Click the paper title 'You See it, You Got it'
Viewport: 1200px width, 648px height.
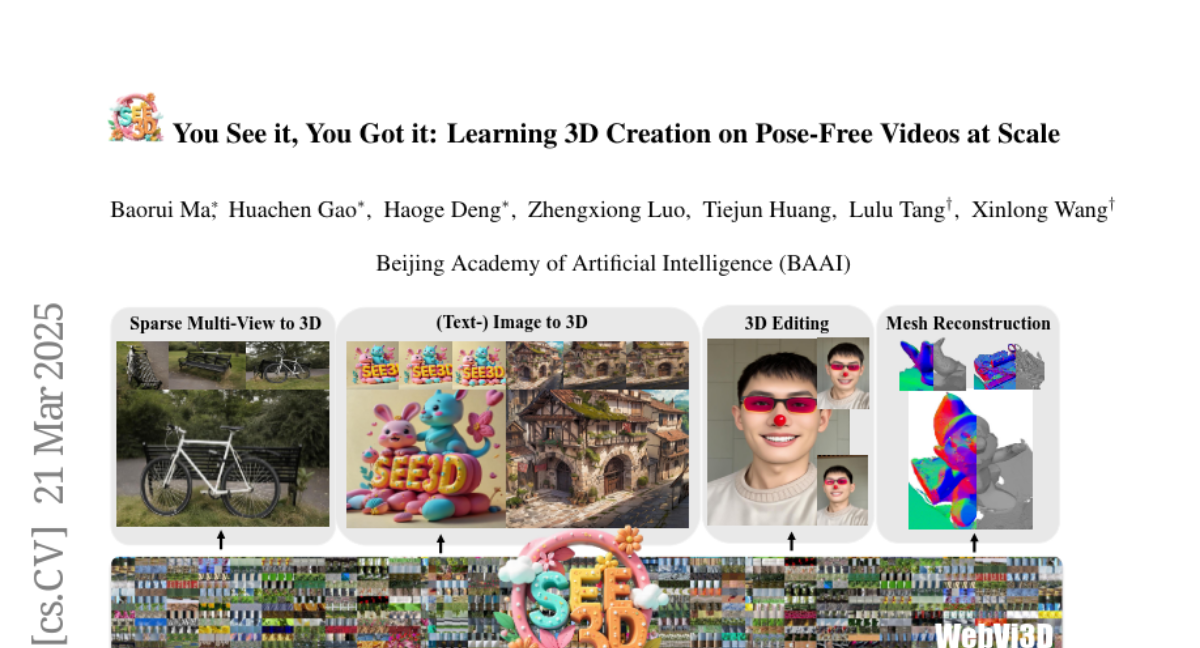[616, 133]
